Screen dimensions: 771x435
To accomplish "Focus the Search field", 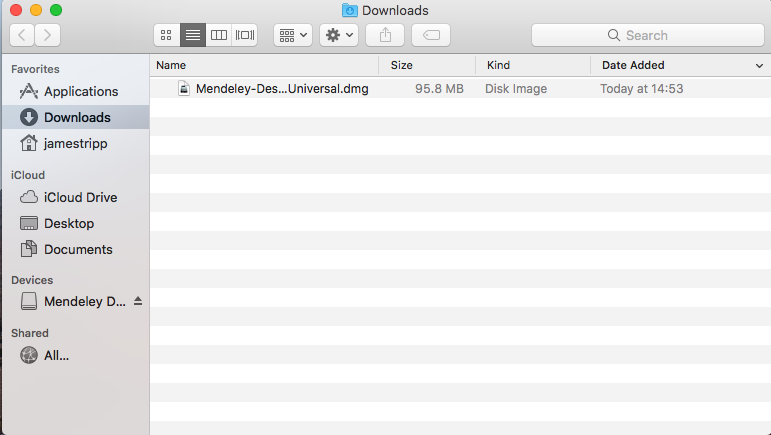I will pyautogui.click(x=648, y=35).
